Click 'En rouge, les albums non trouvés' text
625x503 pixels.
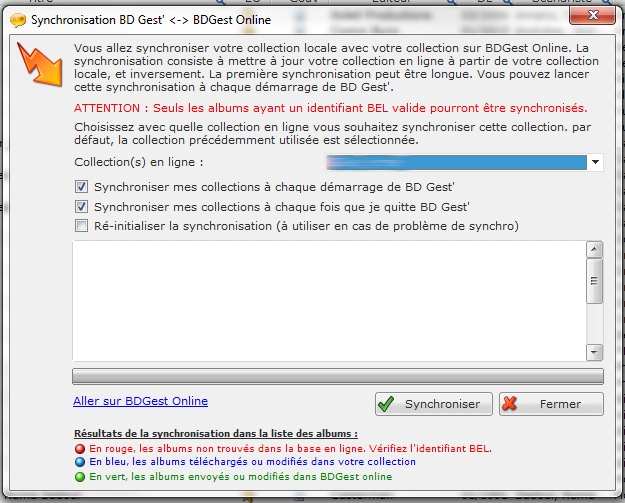[x=291, y=449]
